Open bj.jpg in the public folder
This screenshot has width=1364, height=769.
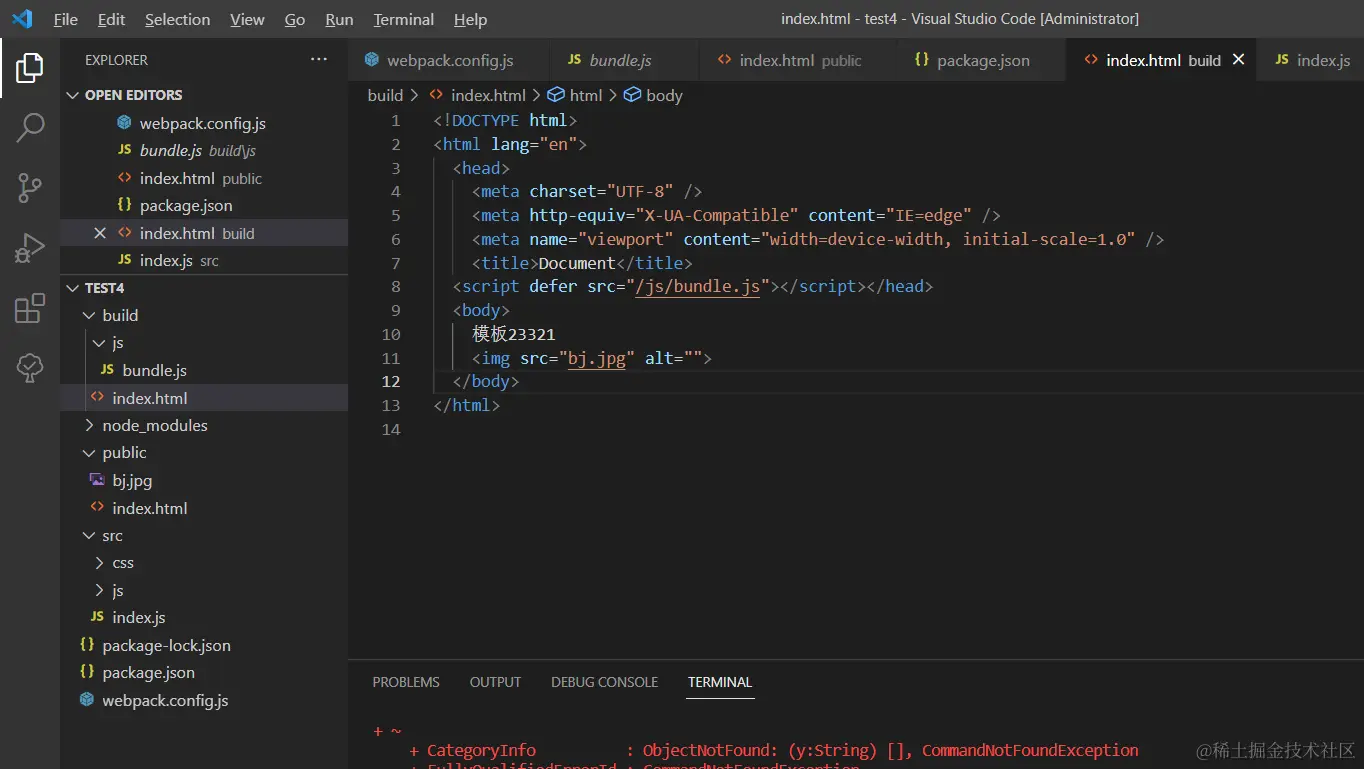[x=132, y=480]
